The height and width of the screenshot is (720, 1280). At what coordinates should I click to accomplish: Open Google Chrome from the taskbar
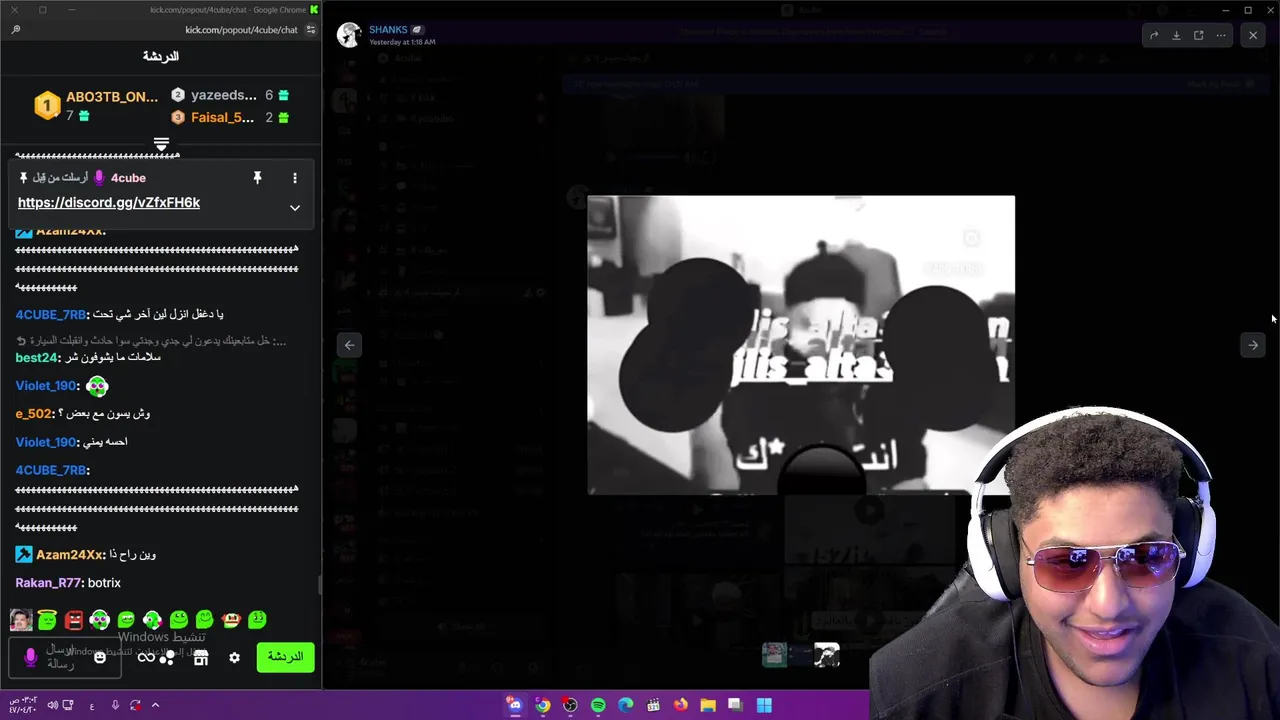pyautogui.click(x=542, y=705)
